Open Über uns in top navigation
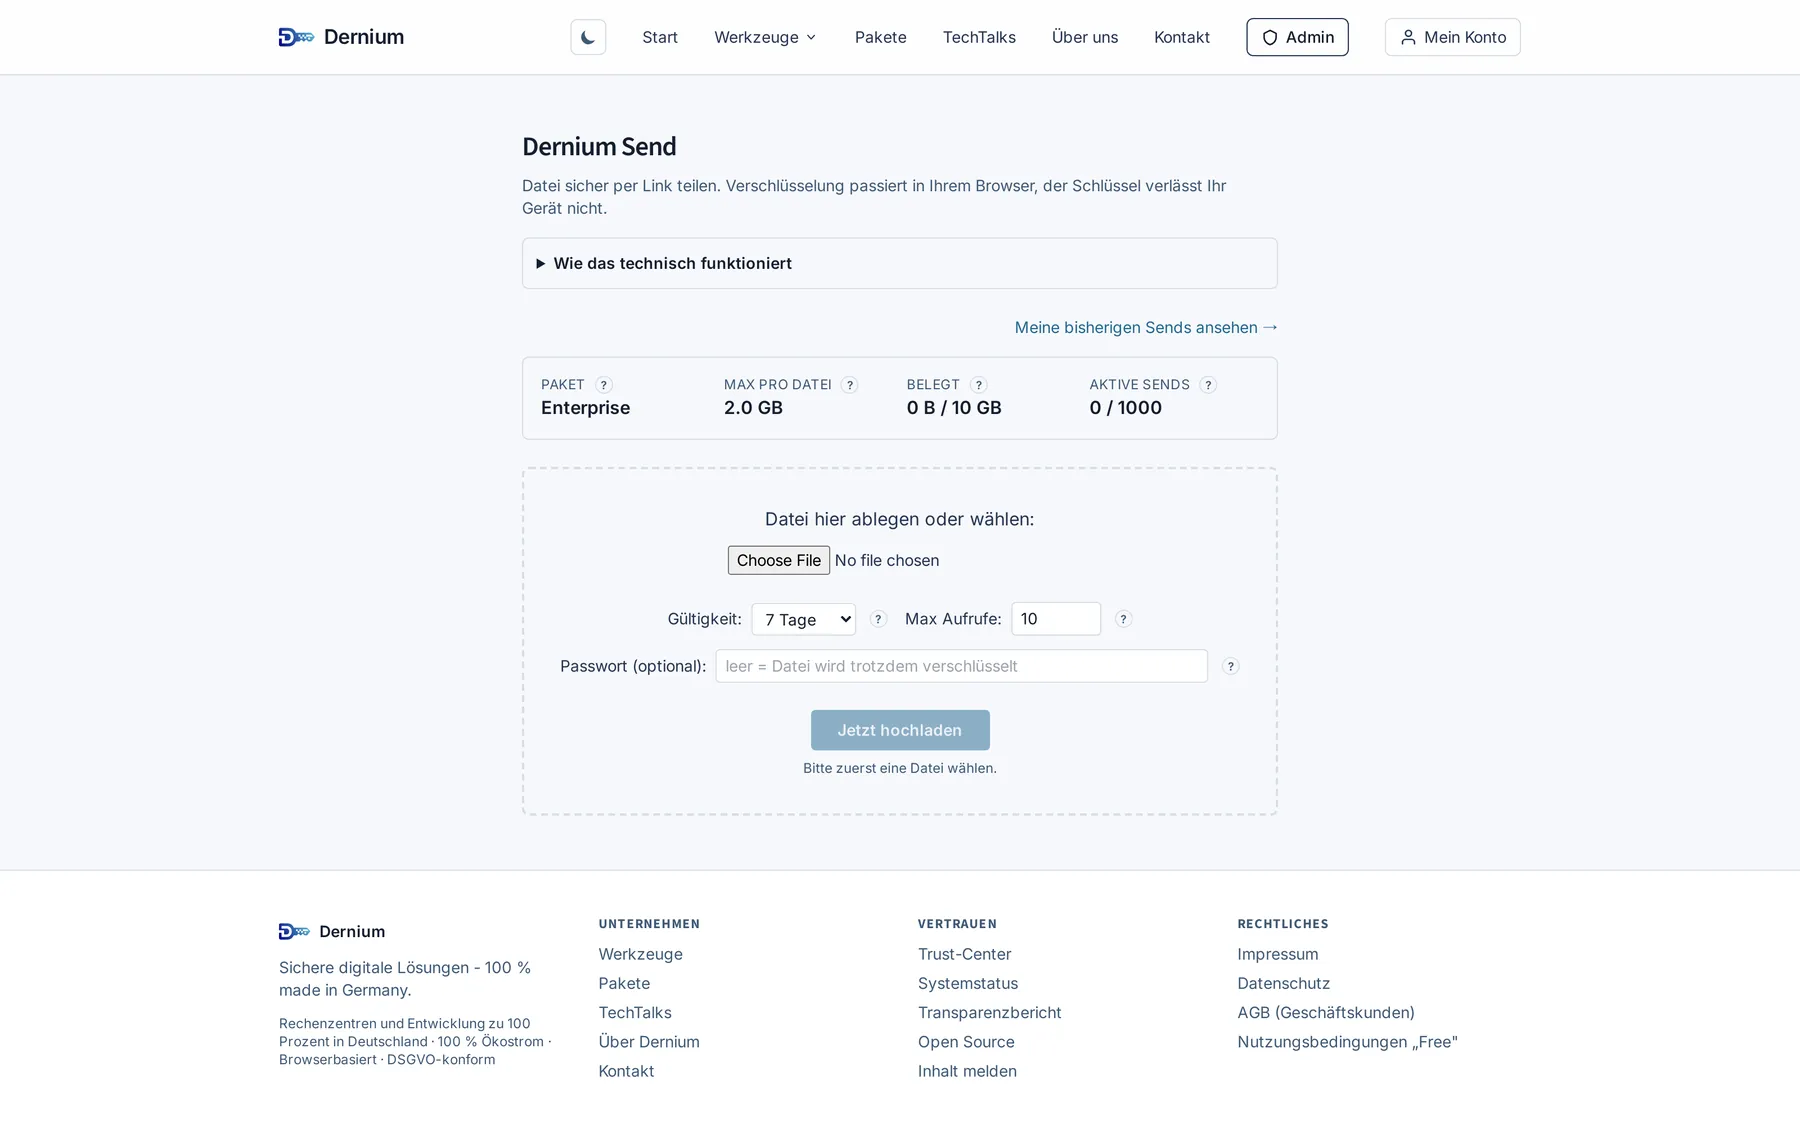This screenshot has width=1800, height=1125. (x=1085, y=37)
